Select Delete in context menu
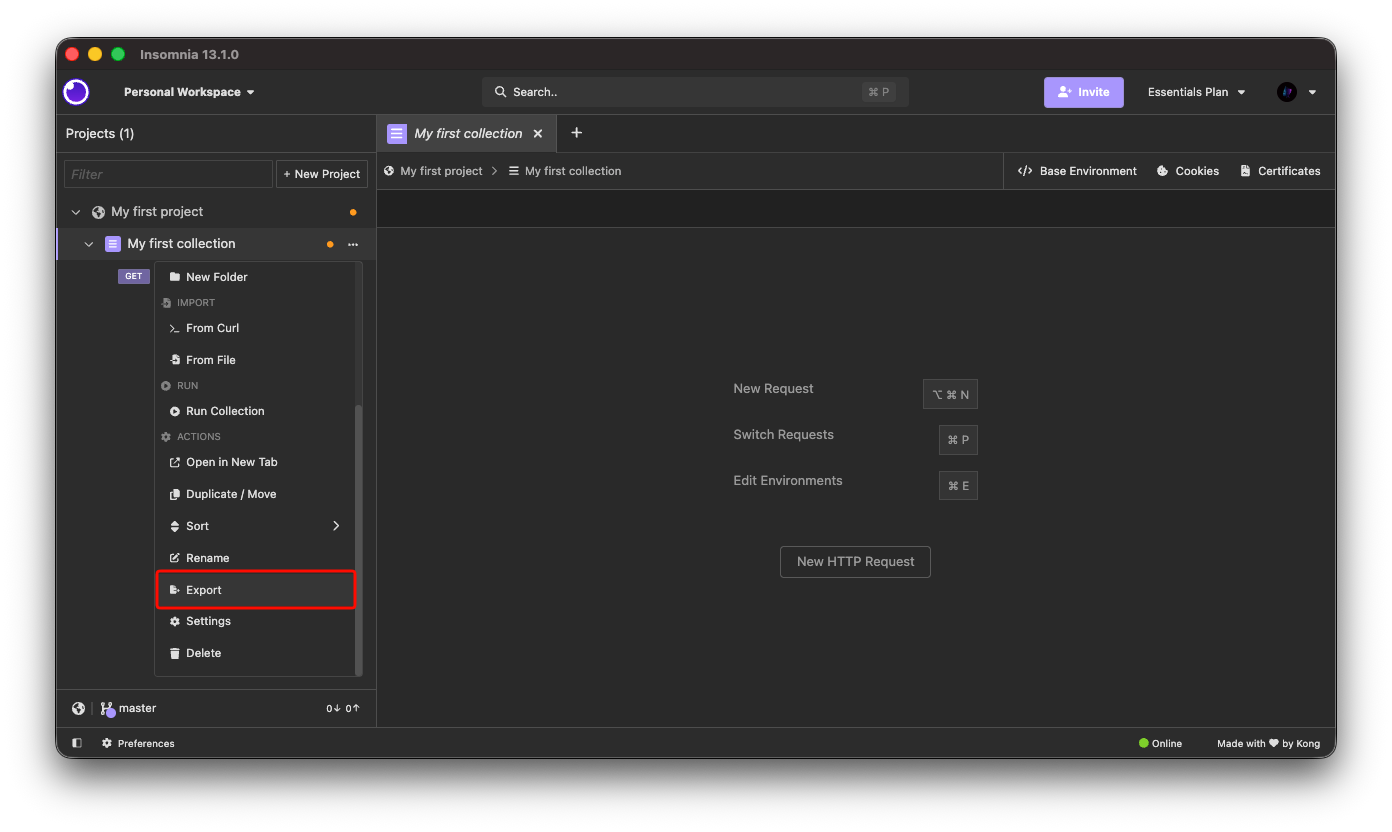Image resolution: width=1392 pixels, height=832 pixels. click(x=255, y=653)
